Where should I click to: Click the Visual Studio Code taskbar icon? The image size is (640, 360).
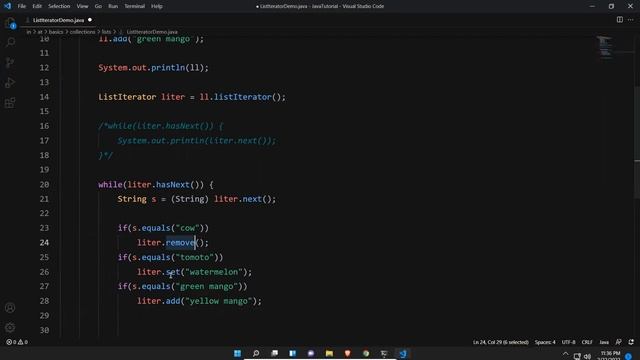coord(402,353)
